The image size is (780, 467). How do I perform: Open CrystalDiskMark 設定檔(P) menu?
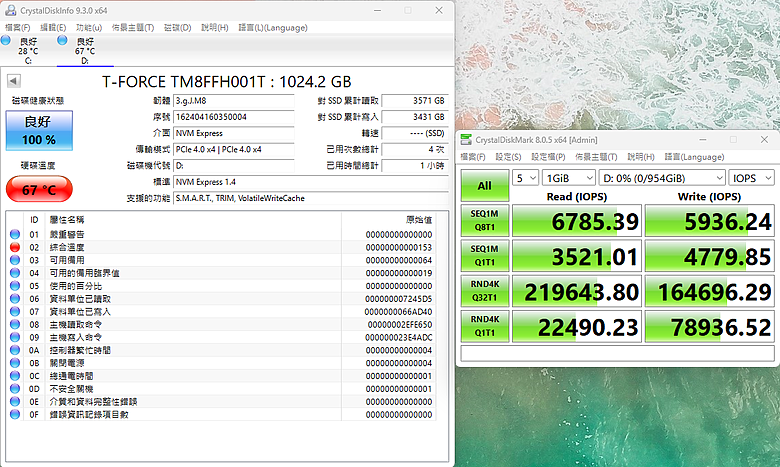tap(548, 157)
